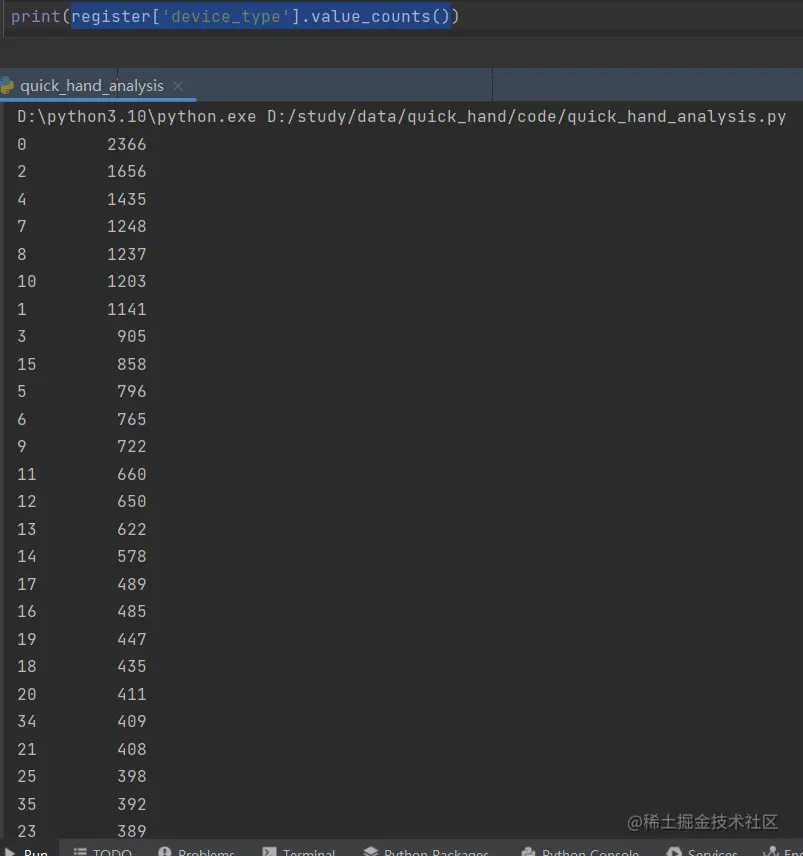Click the count value 1248
This screenshot has width=803, height=856.
127,226
